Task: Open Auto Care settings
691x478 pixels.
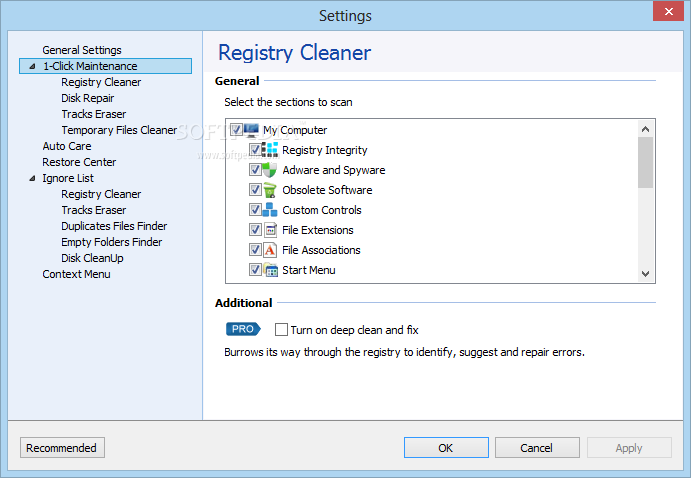Action: [67, 146]
